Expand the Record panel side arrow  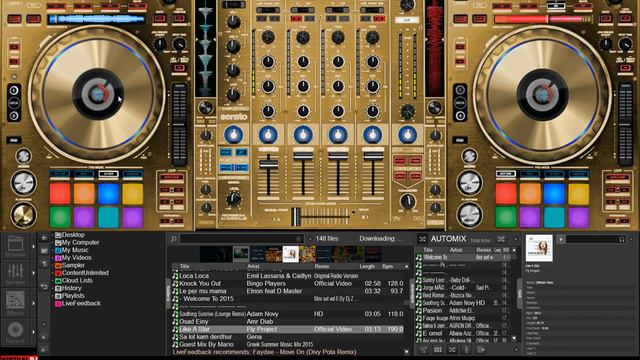pyautogui.click(x=33, y=332)
